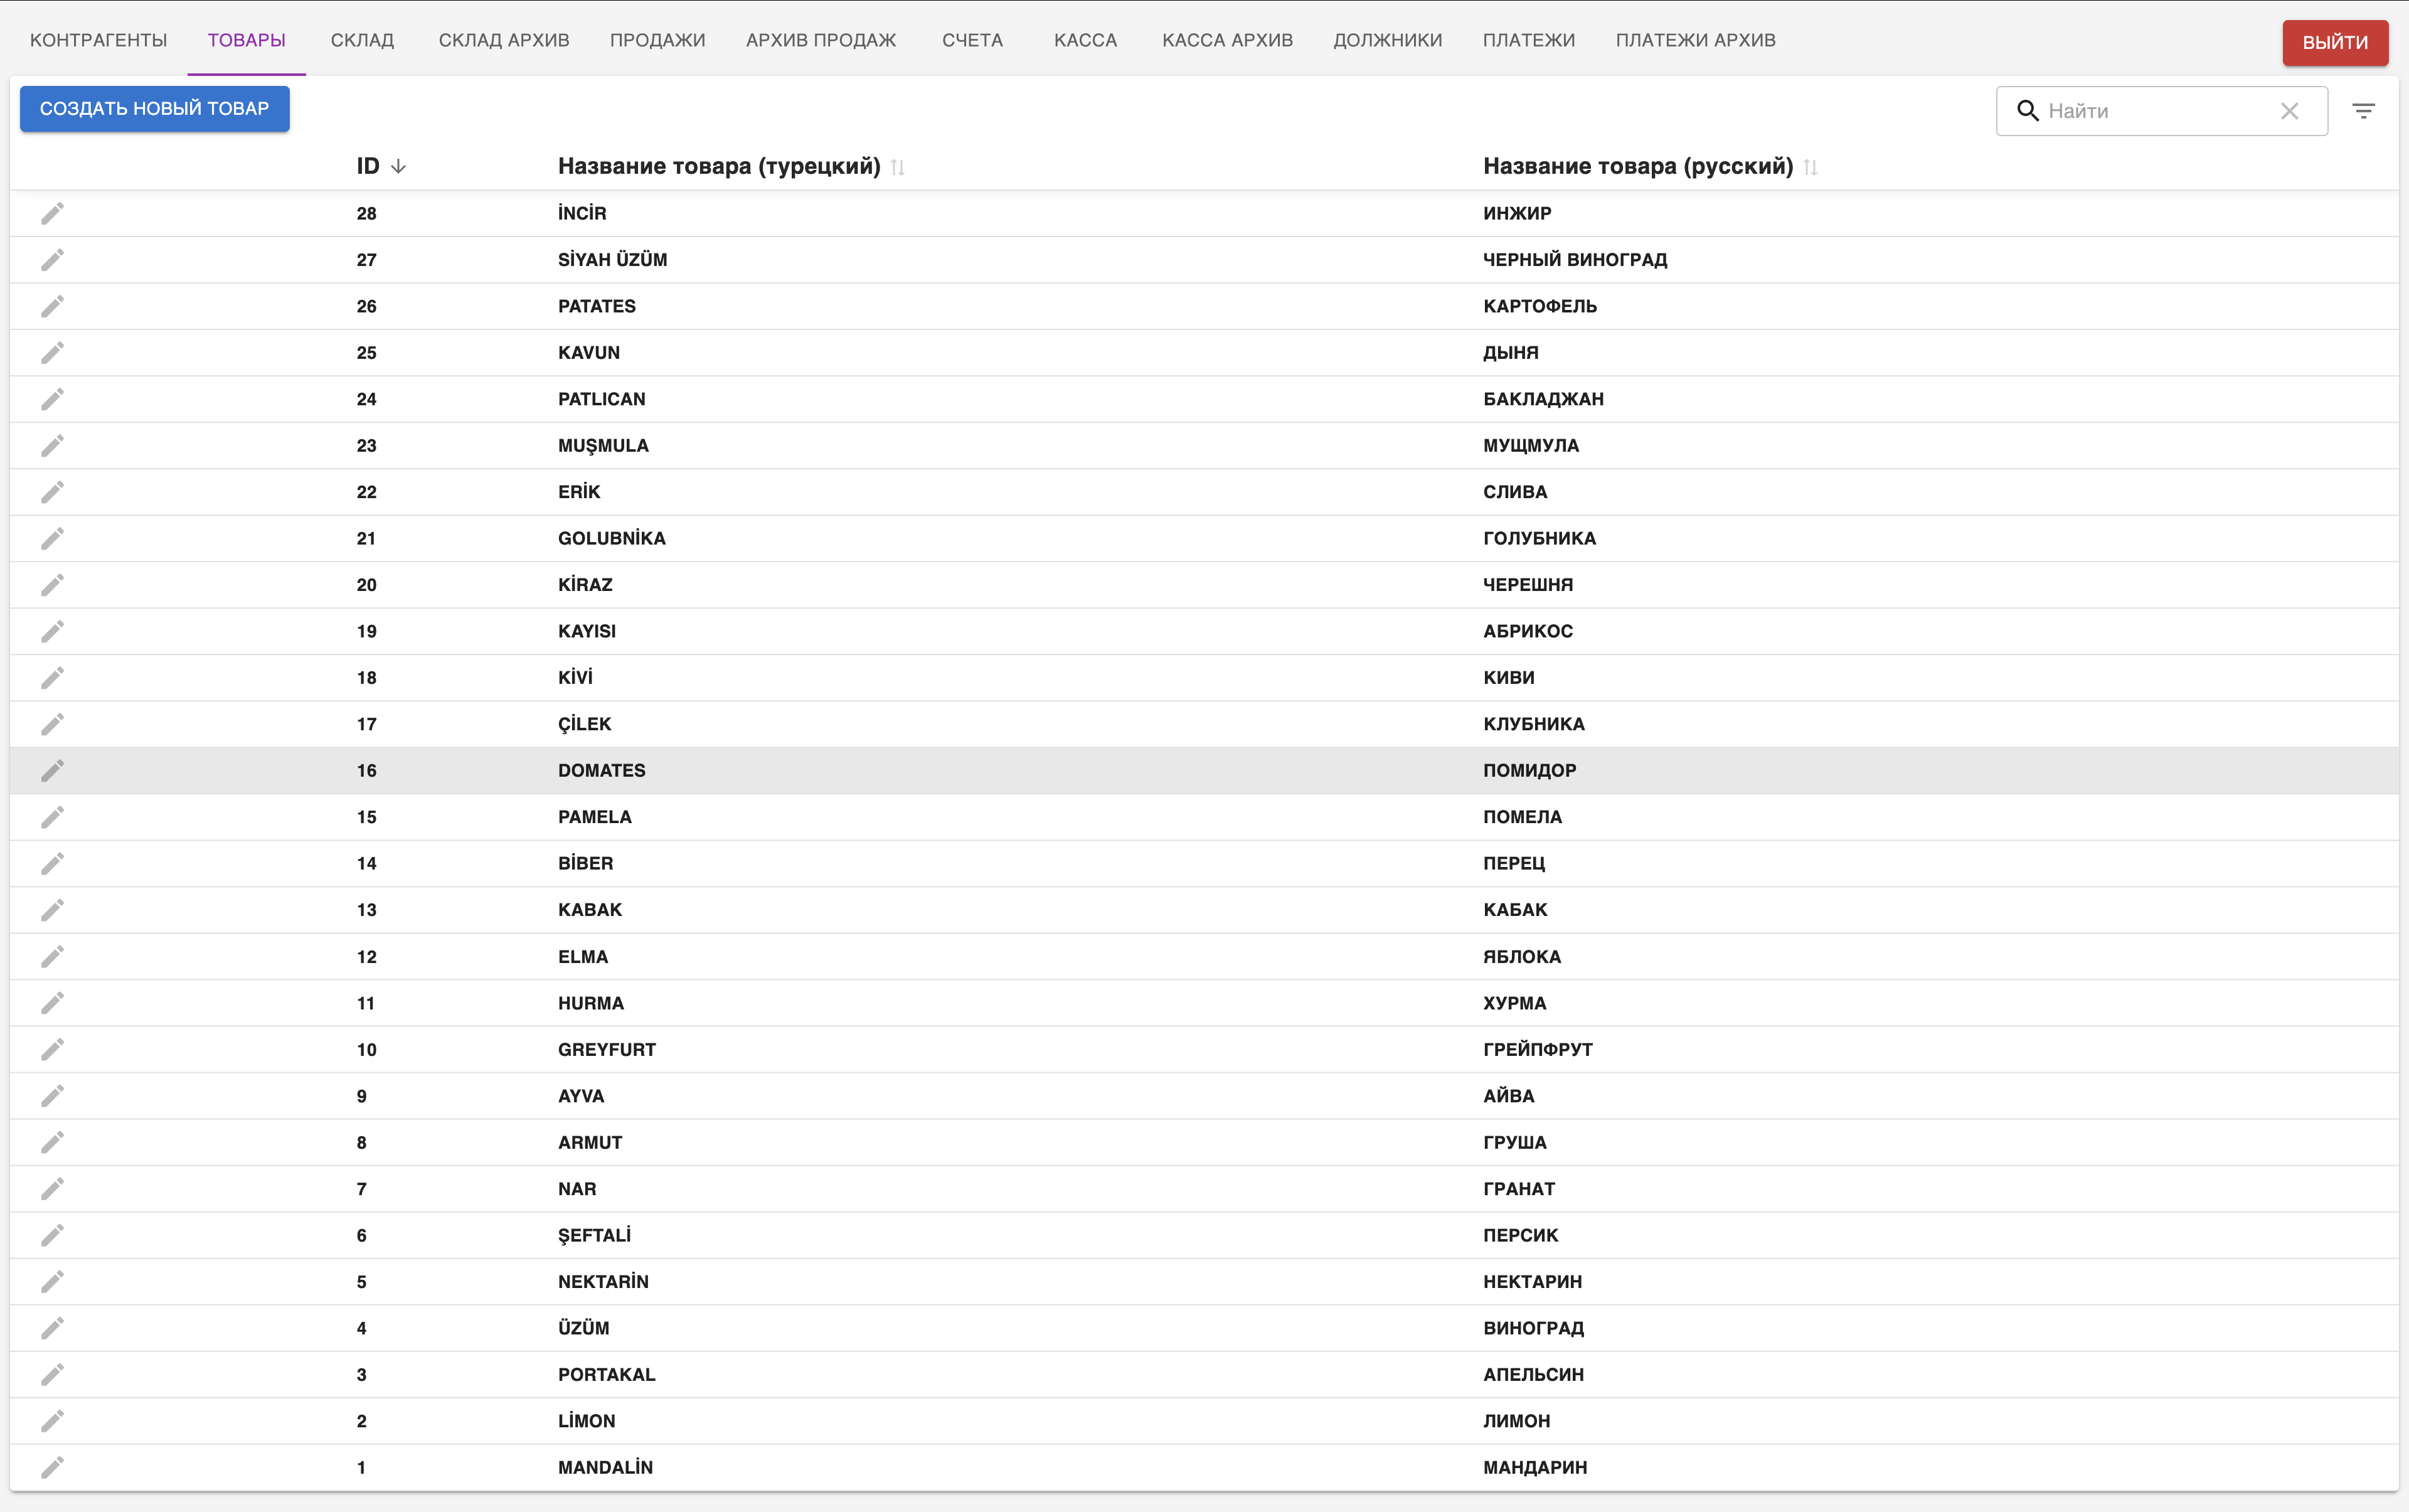
Task: Click magnifier icon in search box
Action: [2027, 111]
